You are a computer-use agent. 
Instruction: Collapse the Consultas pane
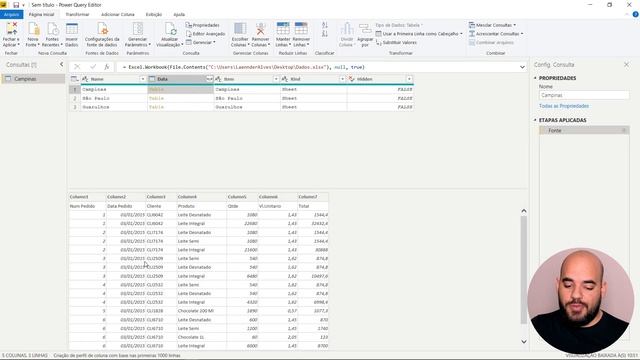62,64
